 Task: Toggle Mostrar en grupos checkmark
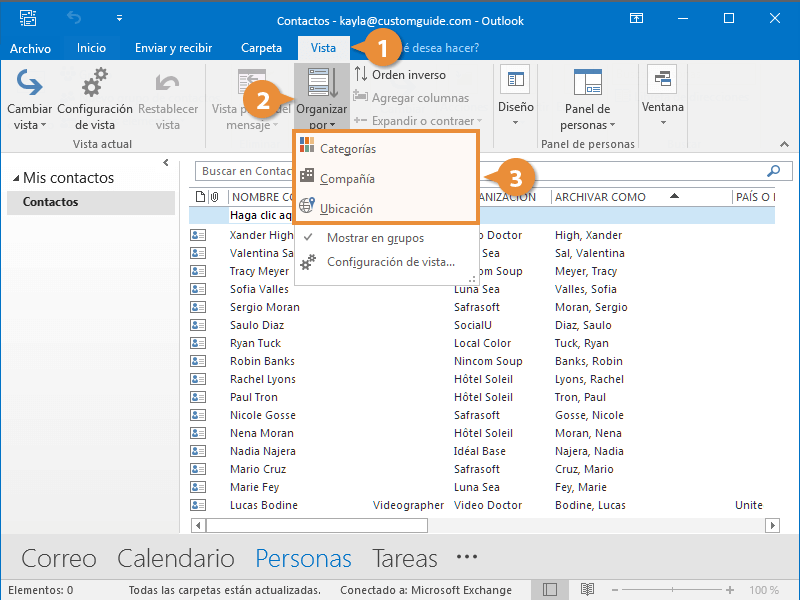(308, 238)
